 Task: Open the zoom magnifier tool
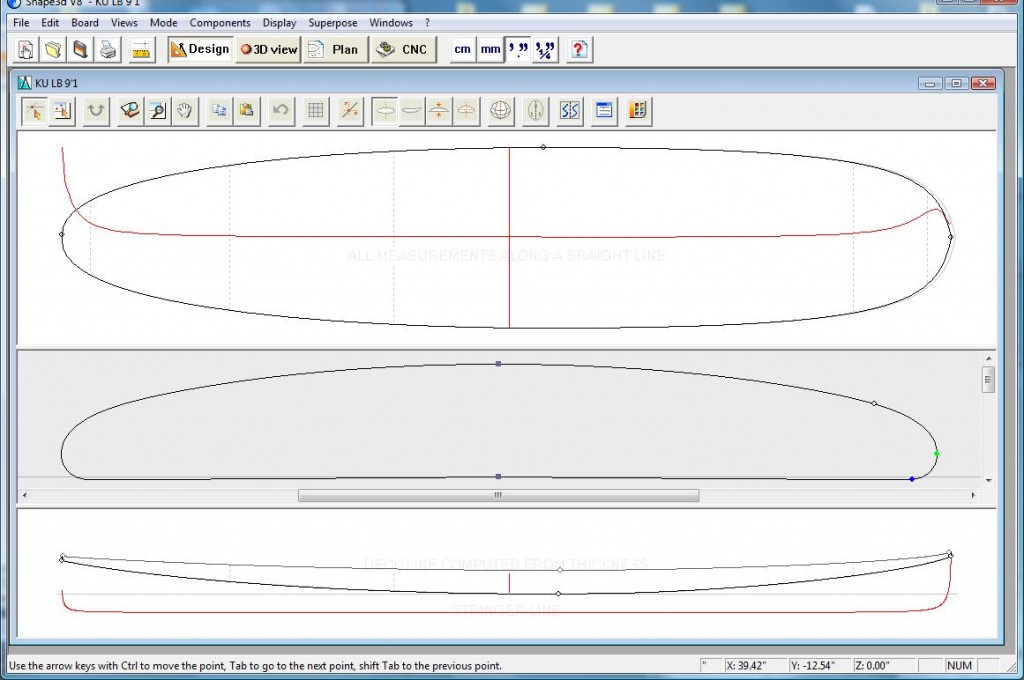pos(157,111)
